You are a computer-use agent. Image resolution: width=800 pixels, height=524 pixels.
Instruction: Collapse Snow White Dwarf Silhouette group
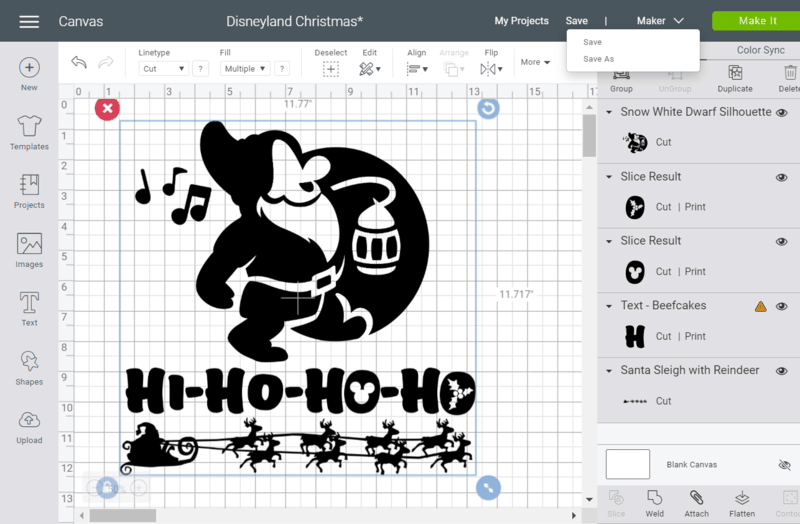point(609,112)
